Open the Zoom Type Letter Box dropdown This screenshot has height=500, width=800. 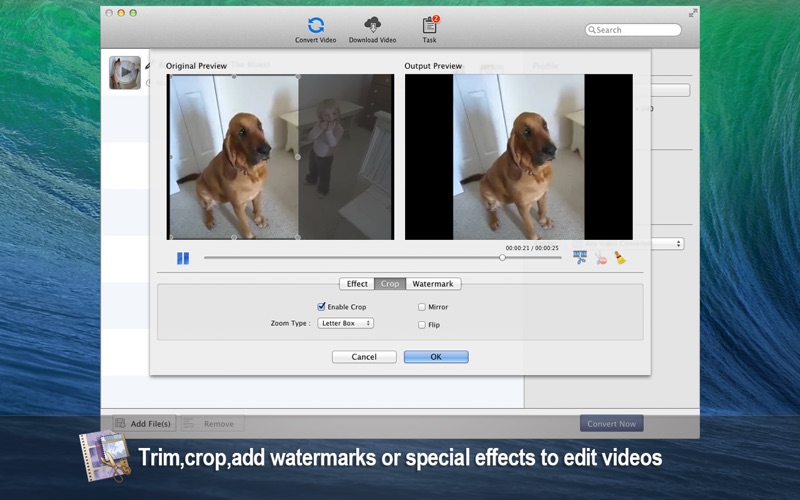345,323
